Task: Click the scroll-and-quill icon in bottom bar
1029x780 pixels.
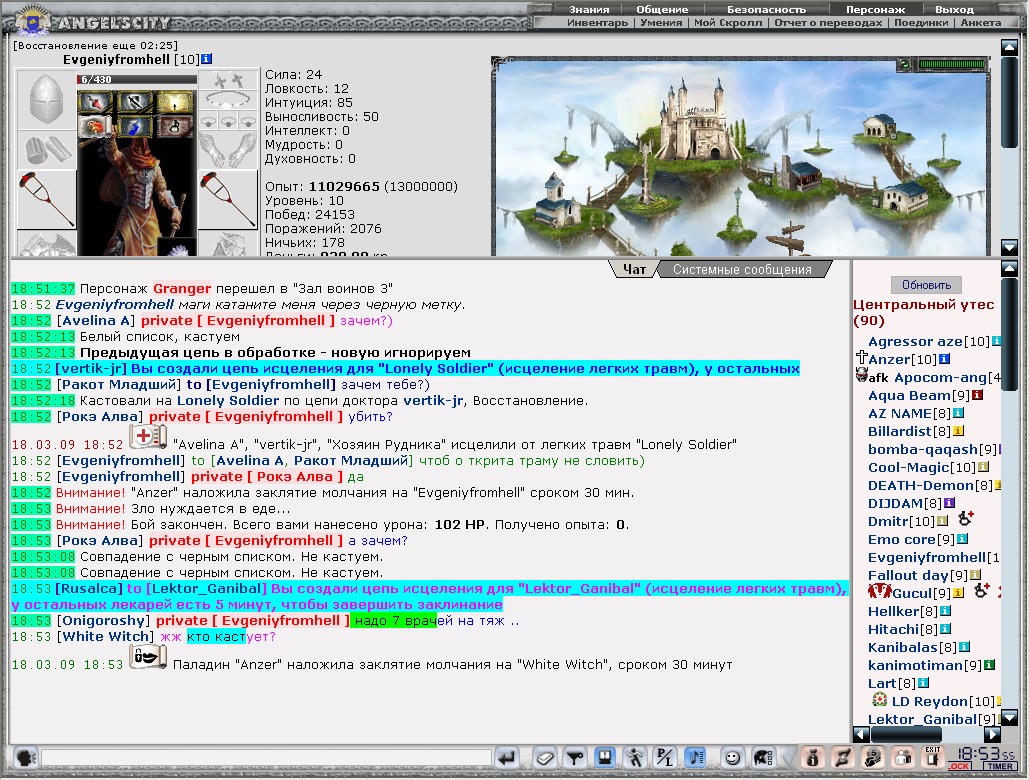Action: 843,758
